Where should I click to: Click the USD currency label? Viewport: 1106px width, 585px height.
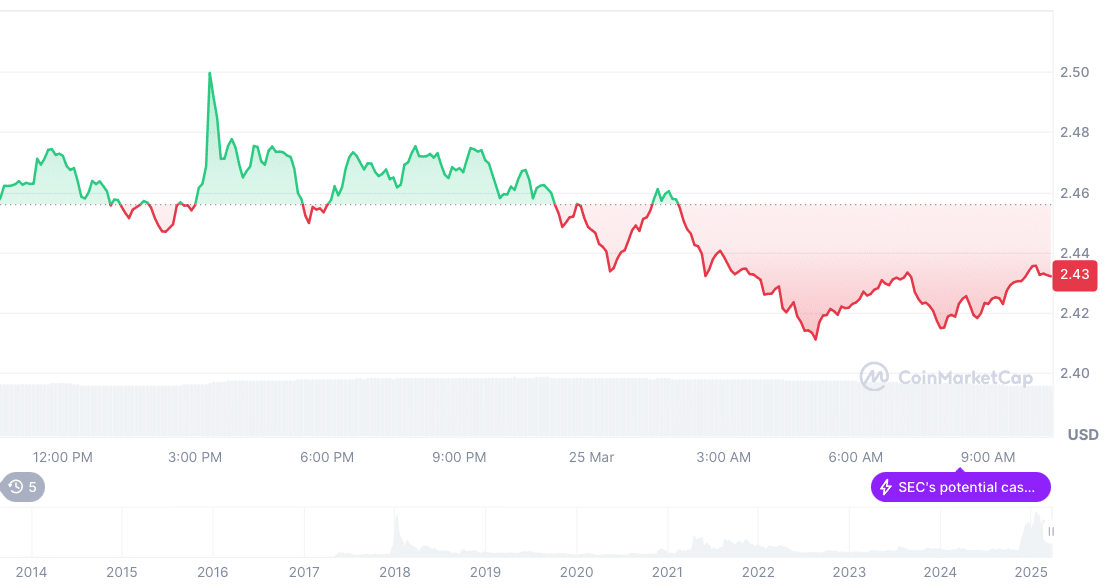click(x=1082, y=435)
